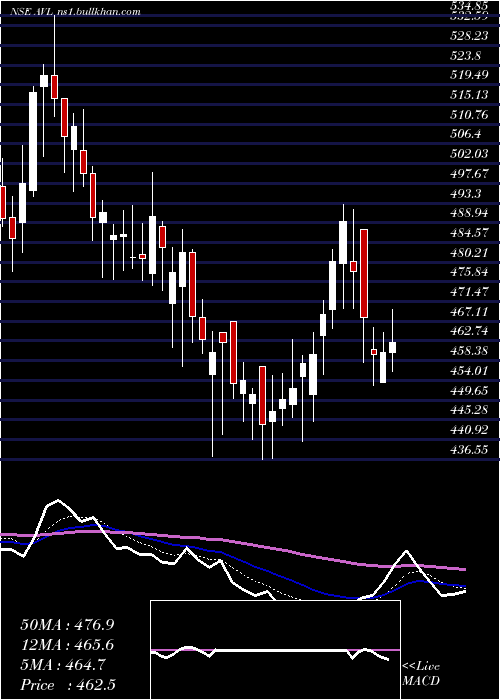Viewport: 500px width, 700px height.
Task: Select the 449.65 price level
Action: click(x=469, y=390)
